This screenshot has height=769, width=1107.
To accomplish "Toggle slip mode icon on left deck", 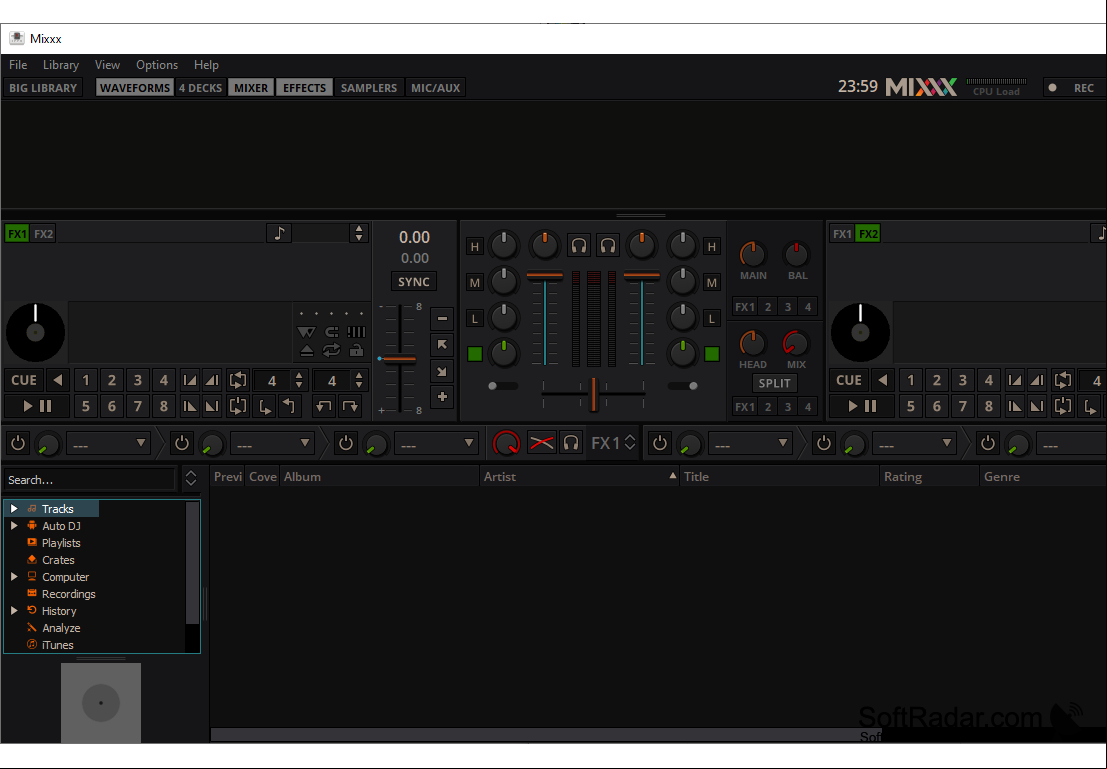I will coord(332,331).
